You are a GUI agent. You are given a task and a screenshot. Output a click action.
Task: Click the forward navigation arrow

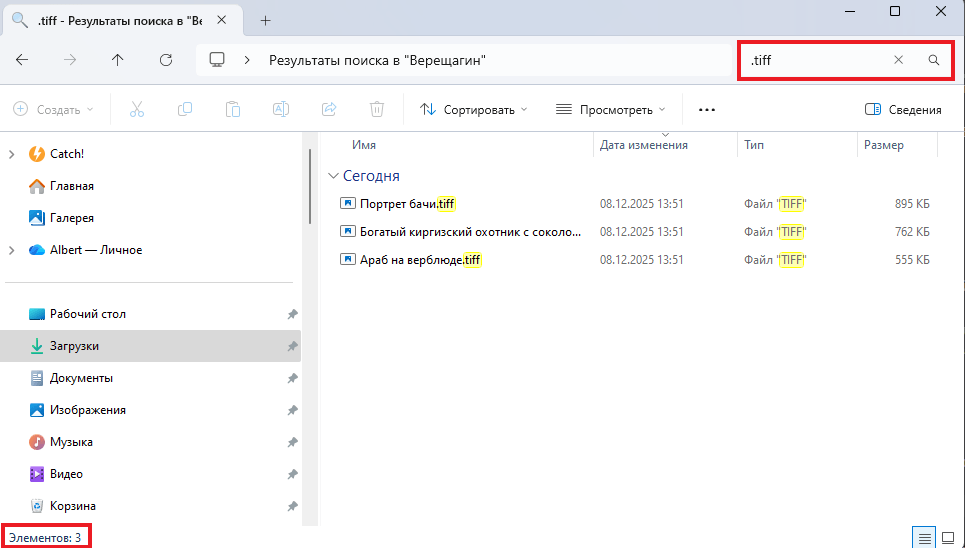click(70, 60)
